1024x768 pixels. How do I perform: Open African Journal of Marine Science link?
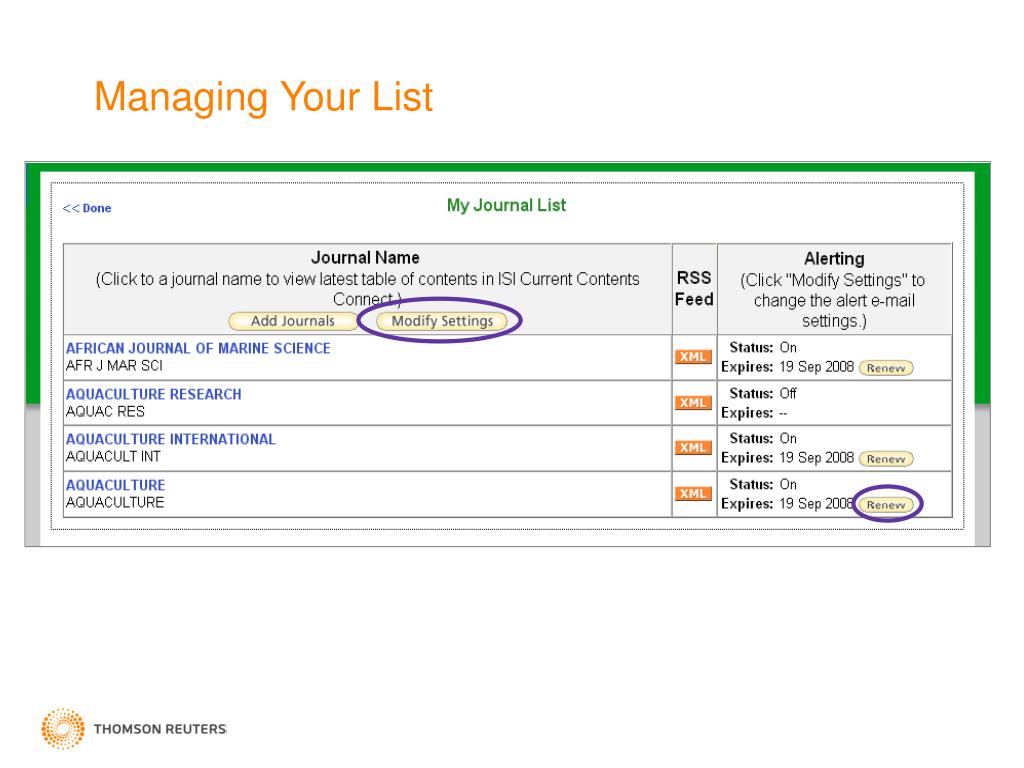199,349
